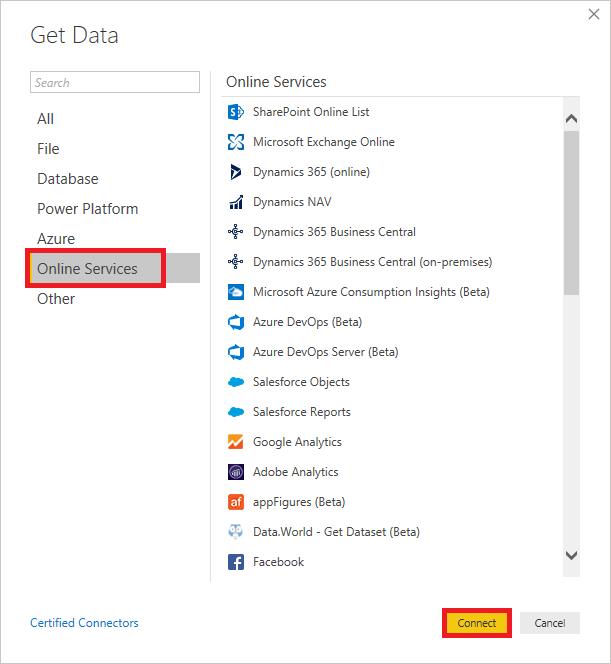Close the Get Data dialog
Screen dimensions: 611x664
pos(594,14)
